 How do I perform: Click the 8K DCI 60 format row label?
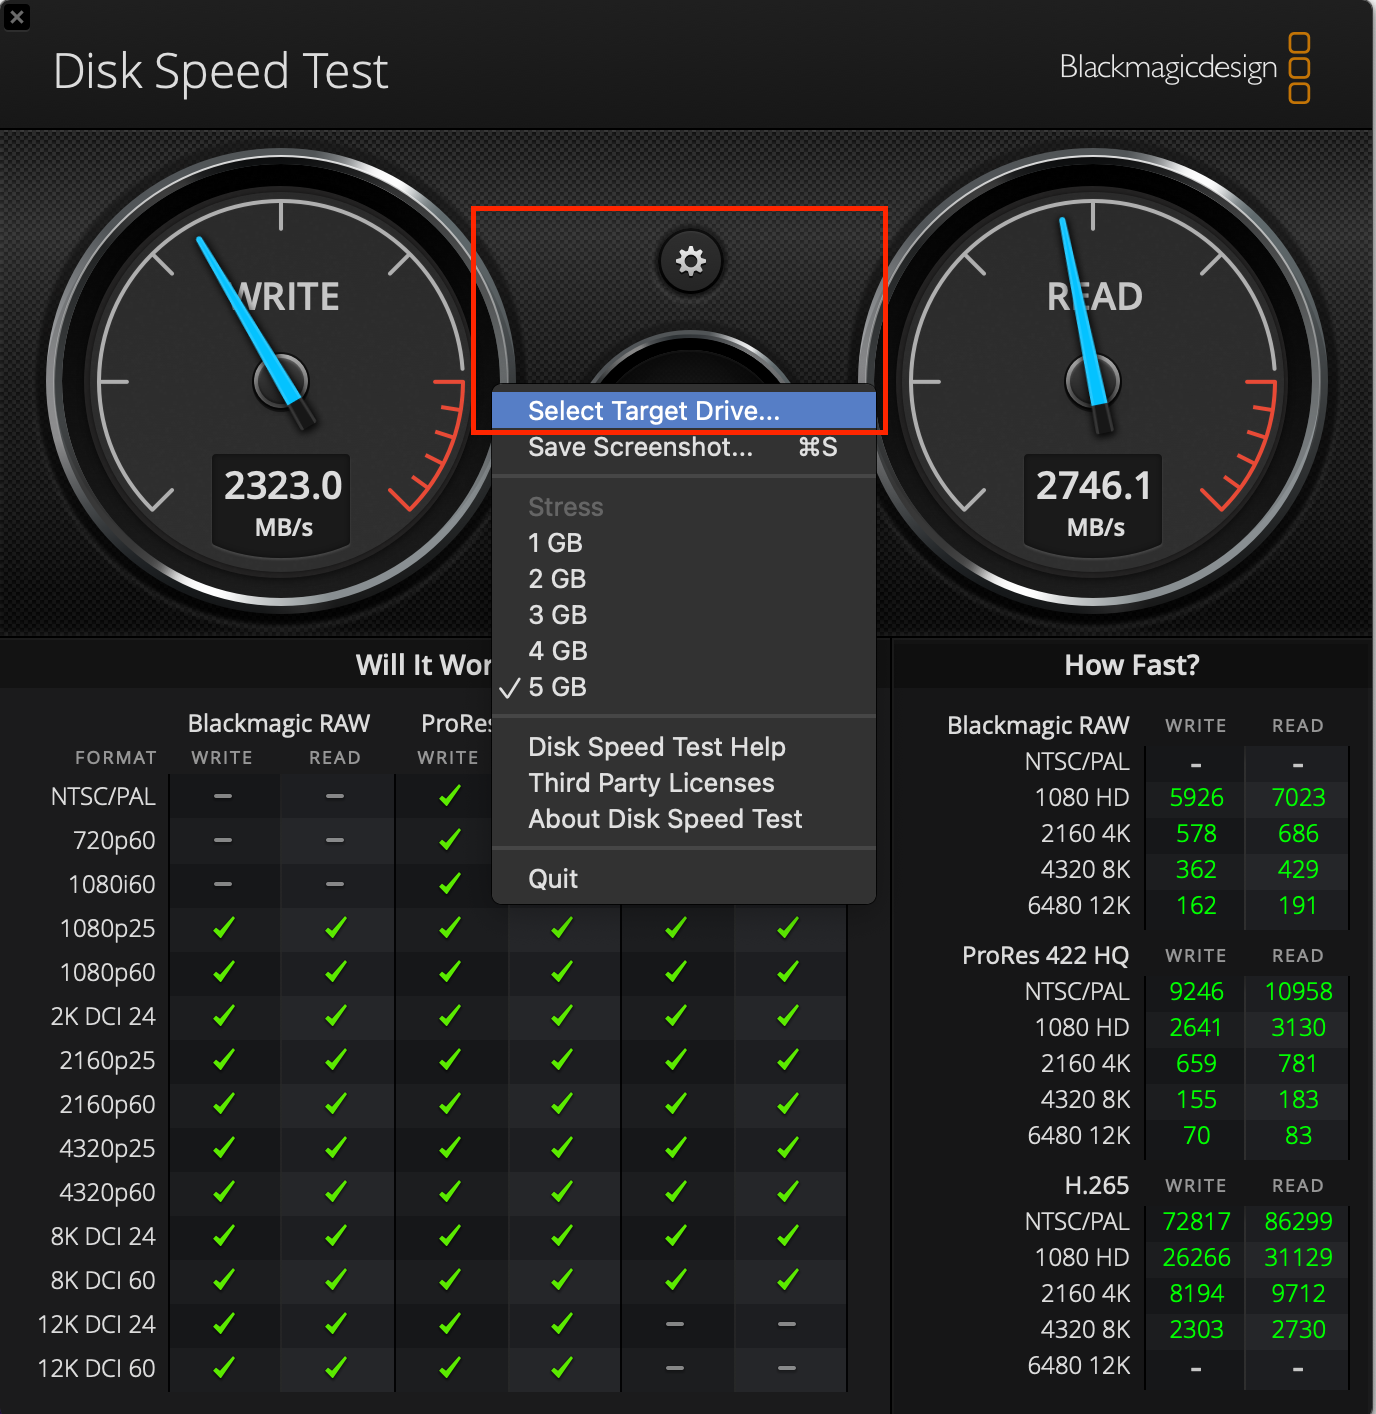pyautogui.click(x=103, y=1281)
